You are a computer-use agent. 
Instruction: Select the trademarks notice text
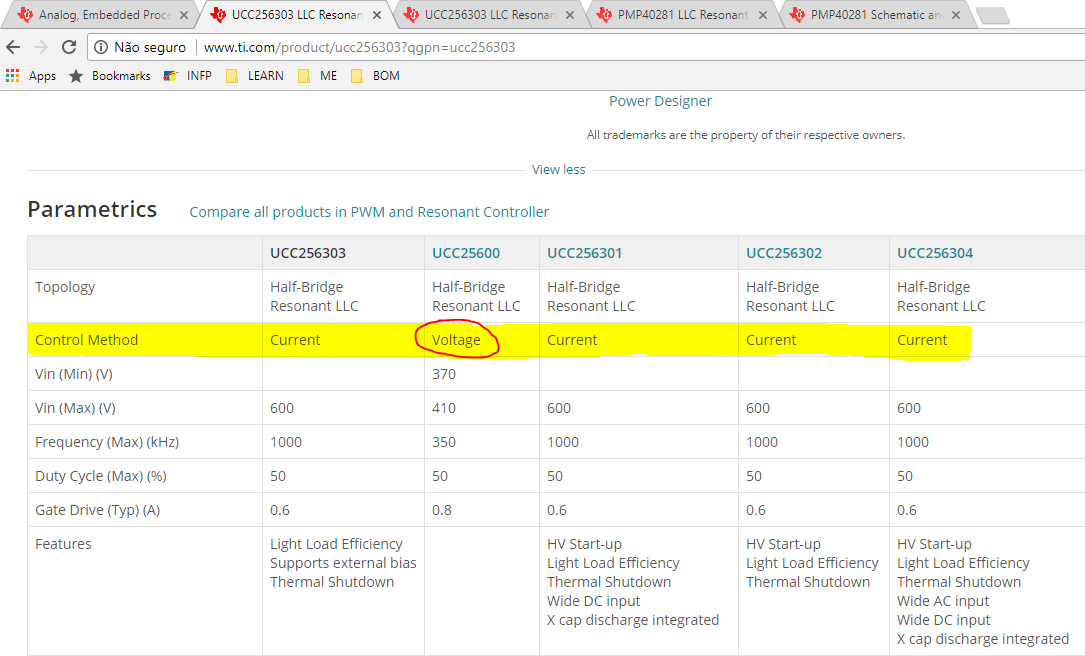click(745, 135)
